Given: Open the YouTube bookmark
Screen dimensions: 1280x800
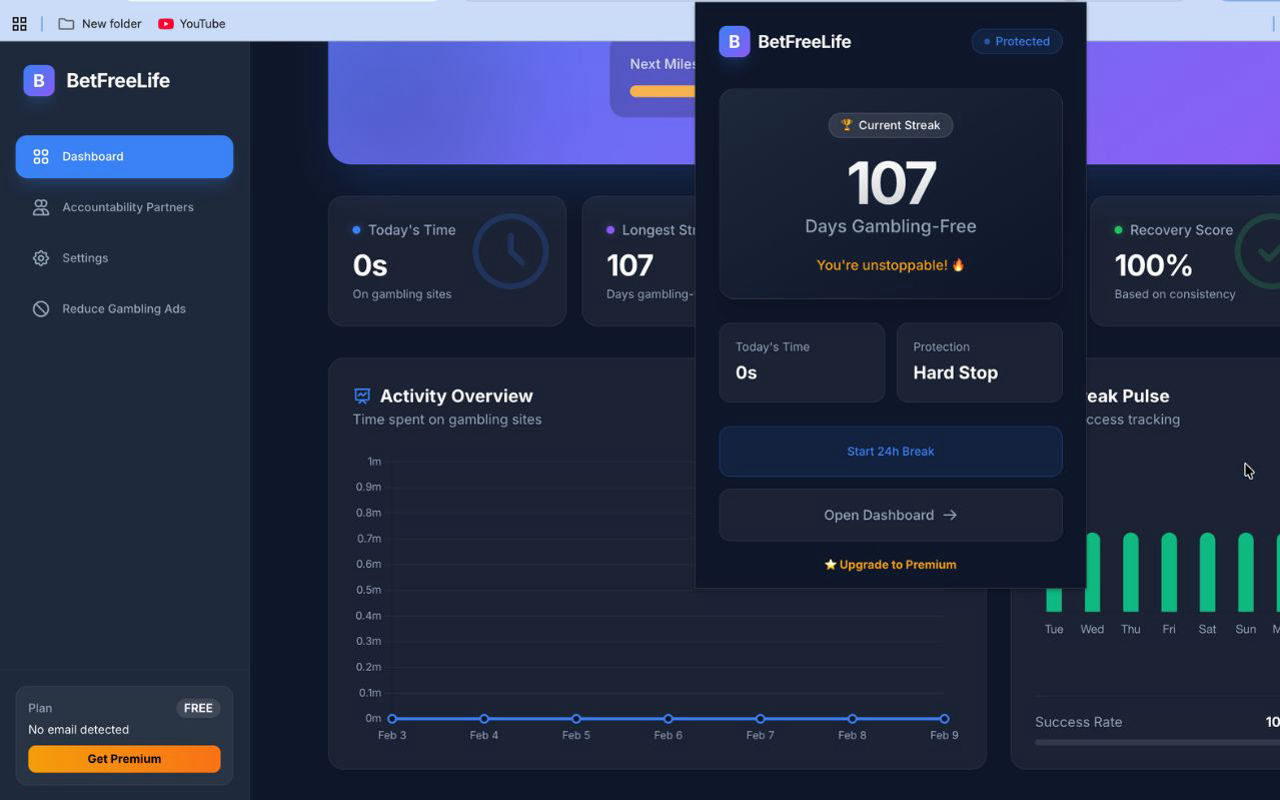Looking at the screenshot, I should click(192, 23).
